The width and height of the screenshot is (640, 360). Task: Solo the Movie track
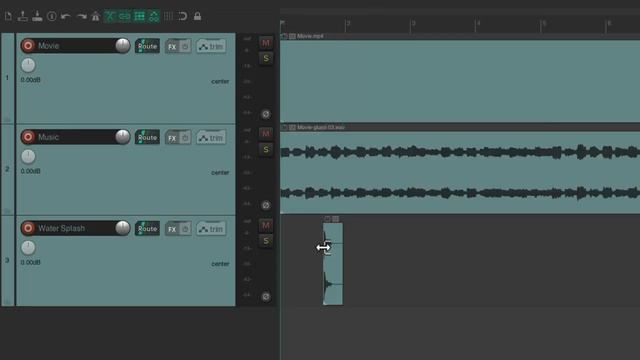pos(266,58)
